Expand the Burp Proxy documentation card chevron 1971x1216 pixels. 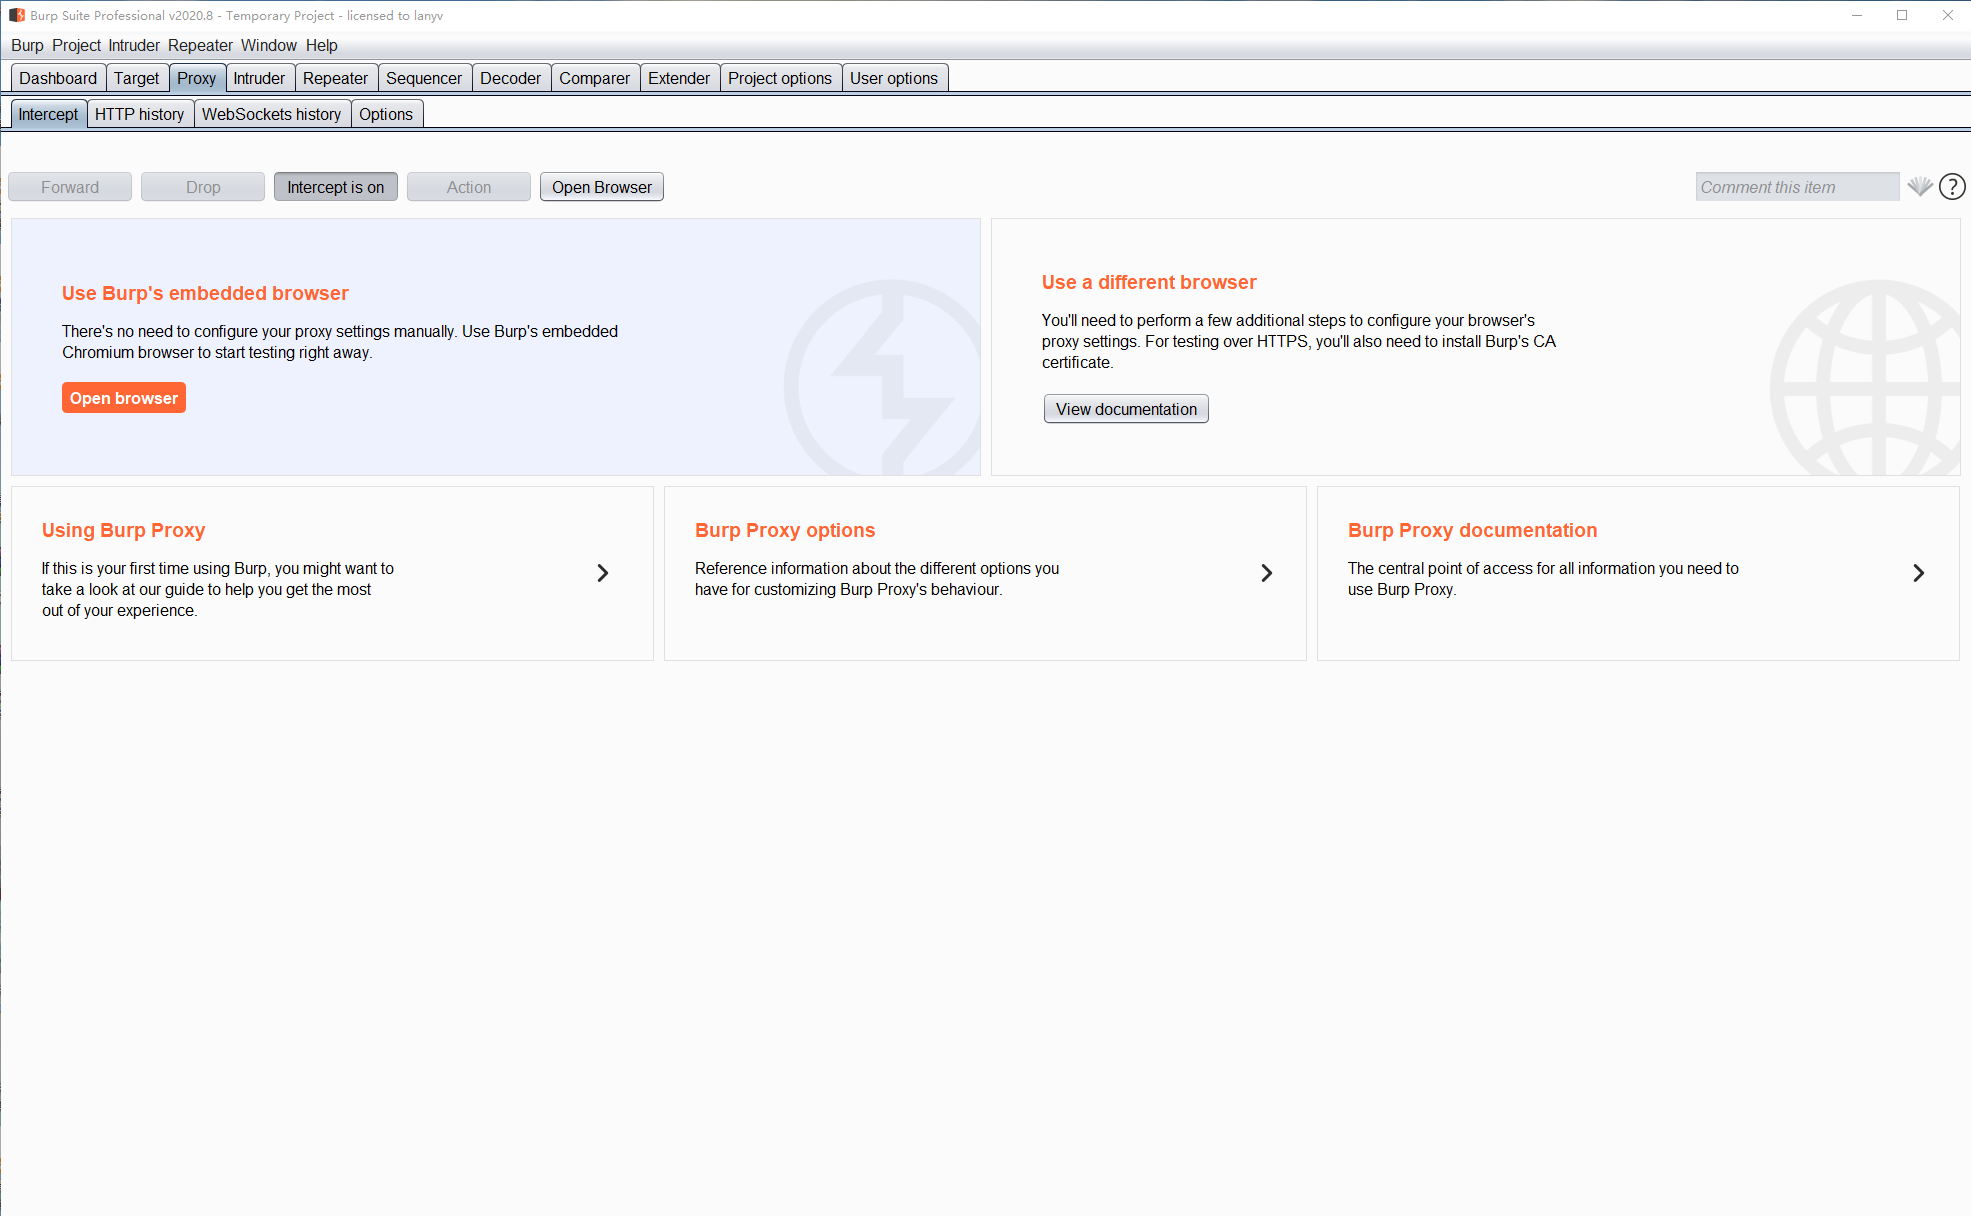tap(1919, 573)
